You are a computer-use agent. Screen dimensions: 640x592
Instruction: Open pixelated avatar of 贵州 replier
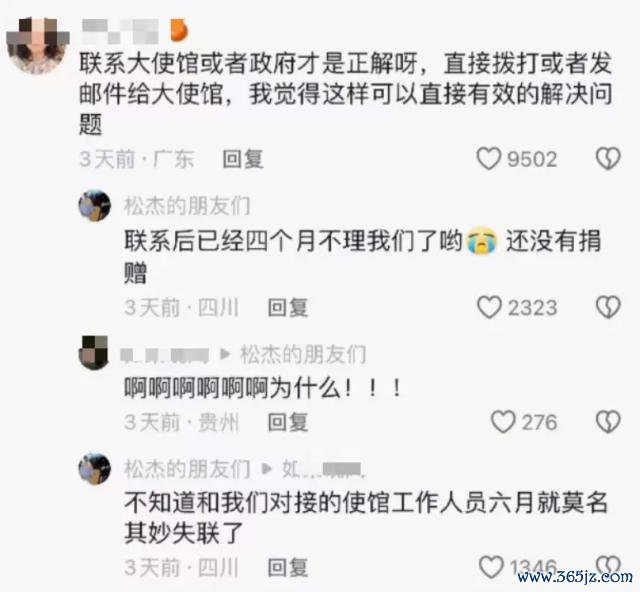tap(94, 353)
